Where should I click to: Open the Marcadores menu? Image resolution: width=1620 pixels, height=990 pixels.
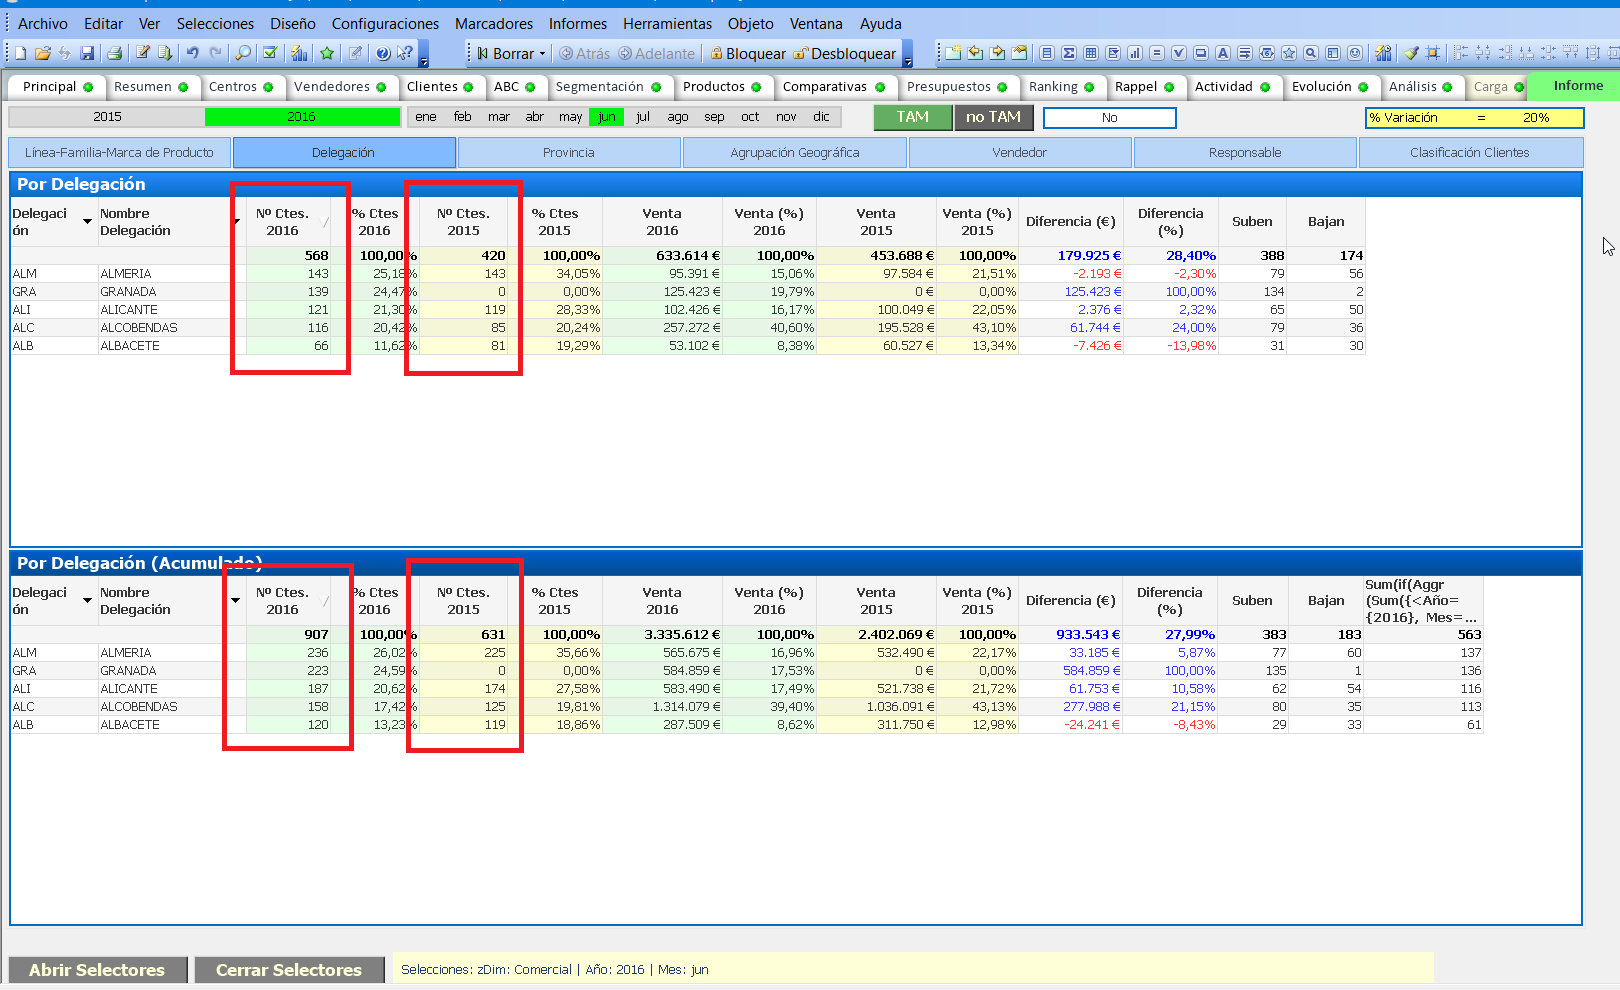pos(494,23)
